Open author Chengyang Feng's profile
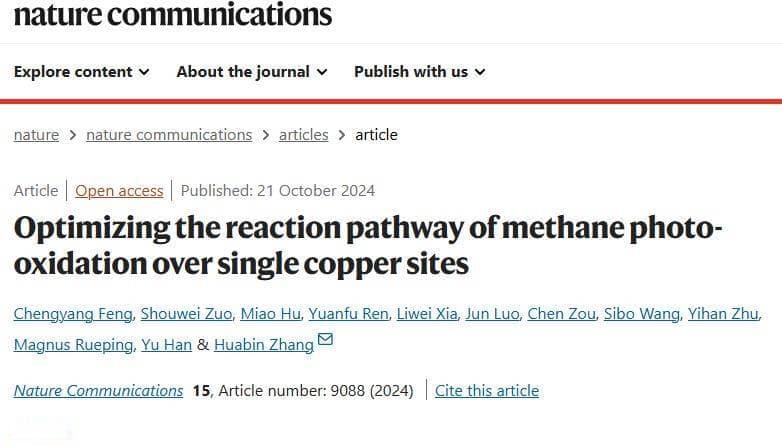The image size is (782, 446). (x=73, y=314)
